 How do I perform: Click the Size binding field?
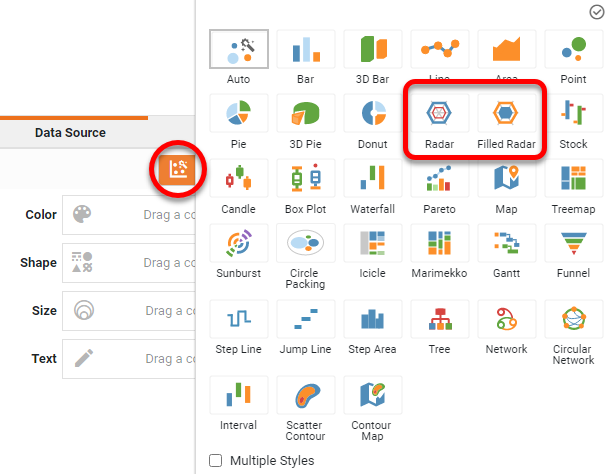pos(130,311)
